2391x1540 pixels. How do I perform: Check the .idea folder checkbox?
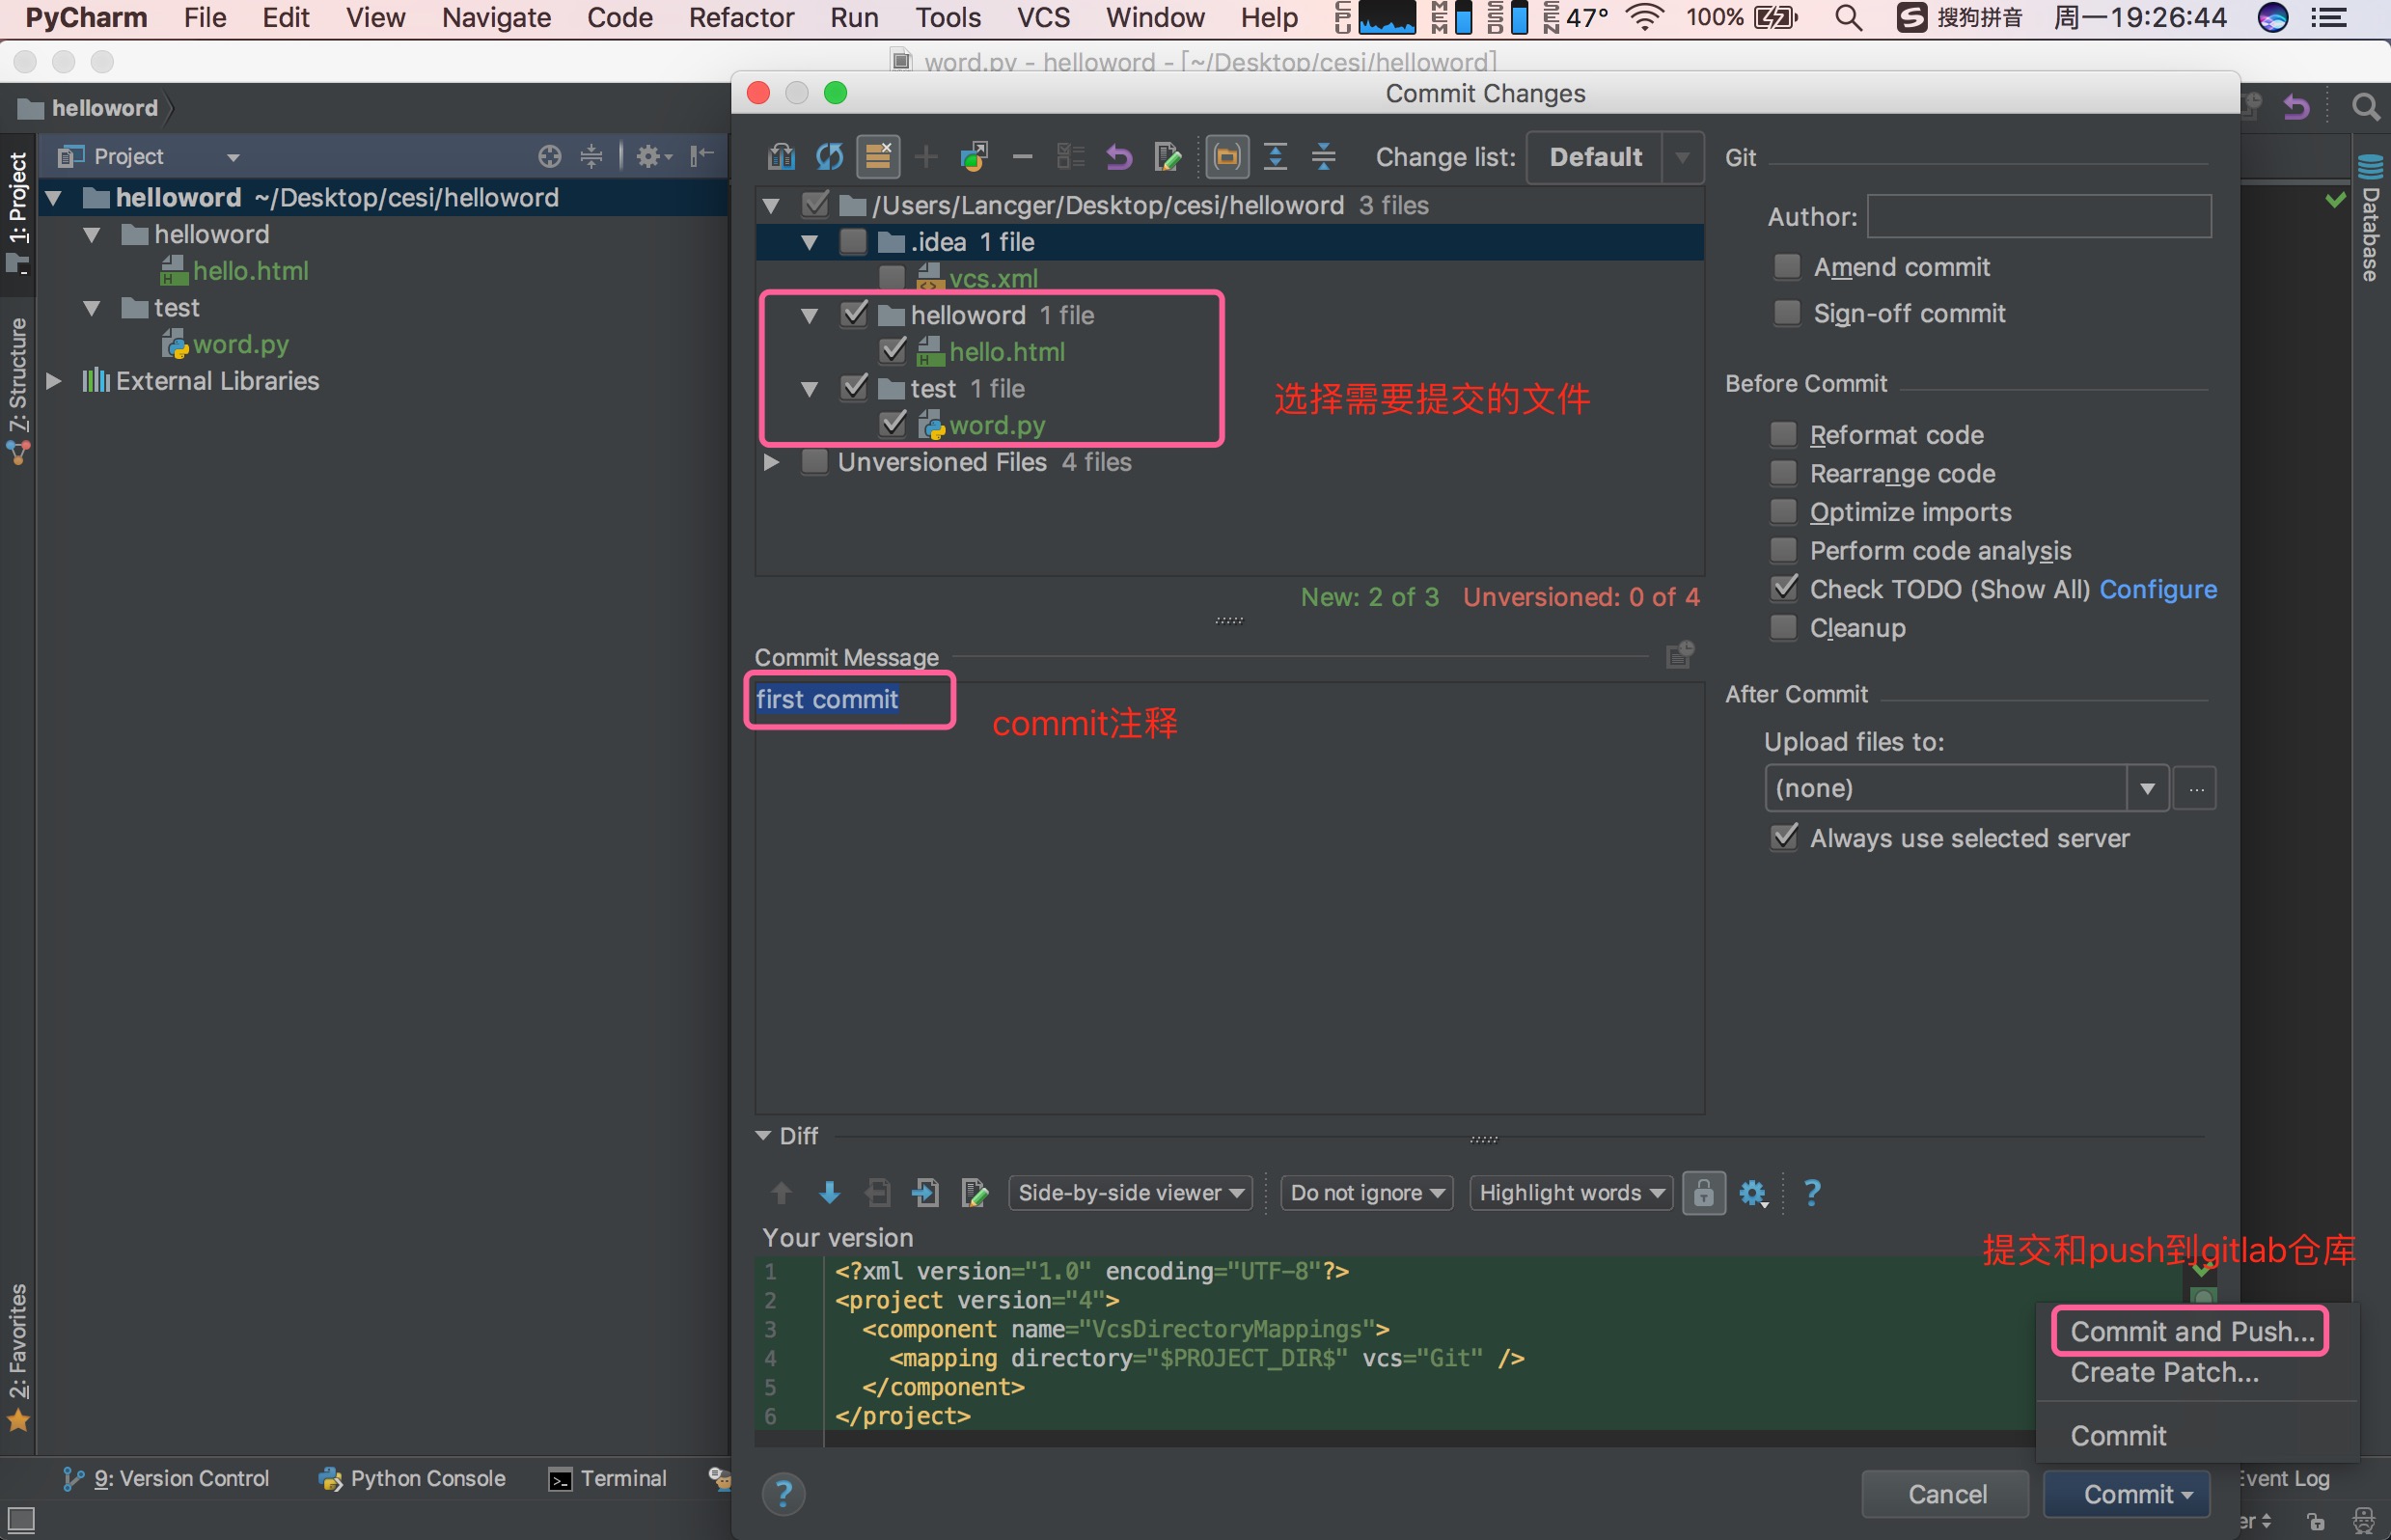(x=853, y=241)
